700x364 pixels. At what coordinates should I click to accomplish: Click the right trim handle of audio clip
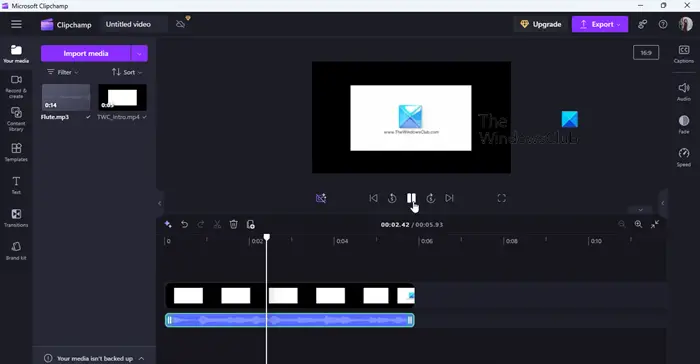[410, 320]
